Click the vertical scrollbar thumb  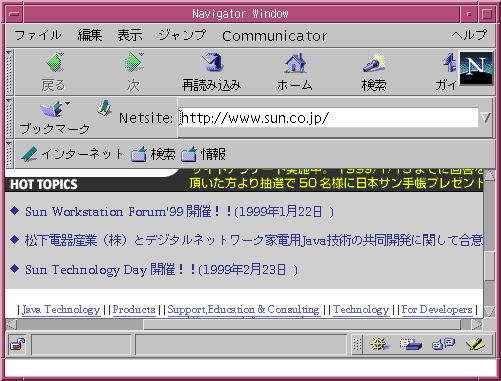pos(489,266)
